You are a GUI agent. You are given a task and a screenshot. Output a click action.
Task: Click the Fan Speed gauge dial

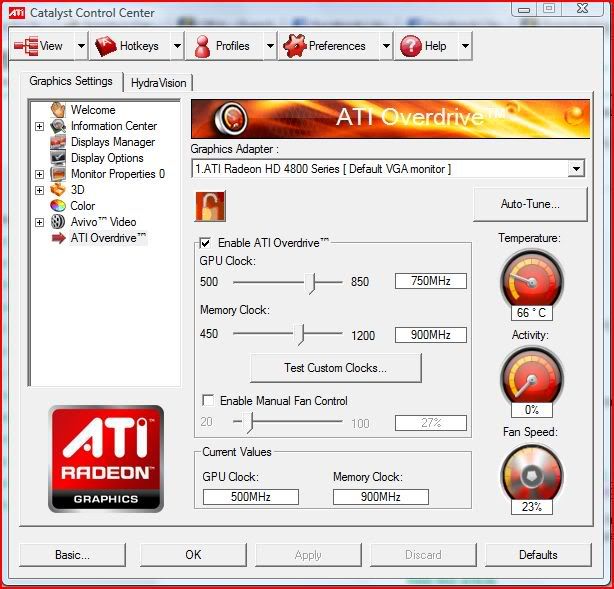coord(532,475)
